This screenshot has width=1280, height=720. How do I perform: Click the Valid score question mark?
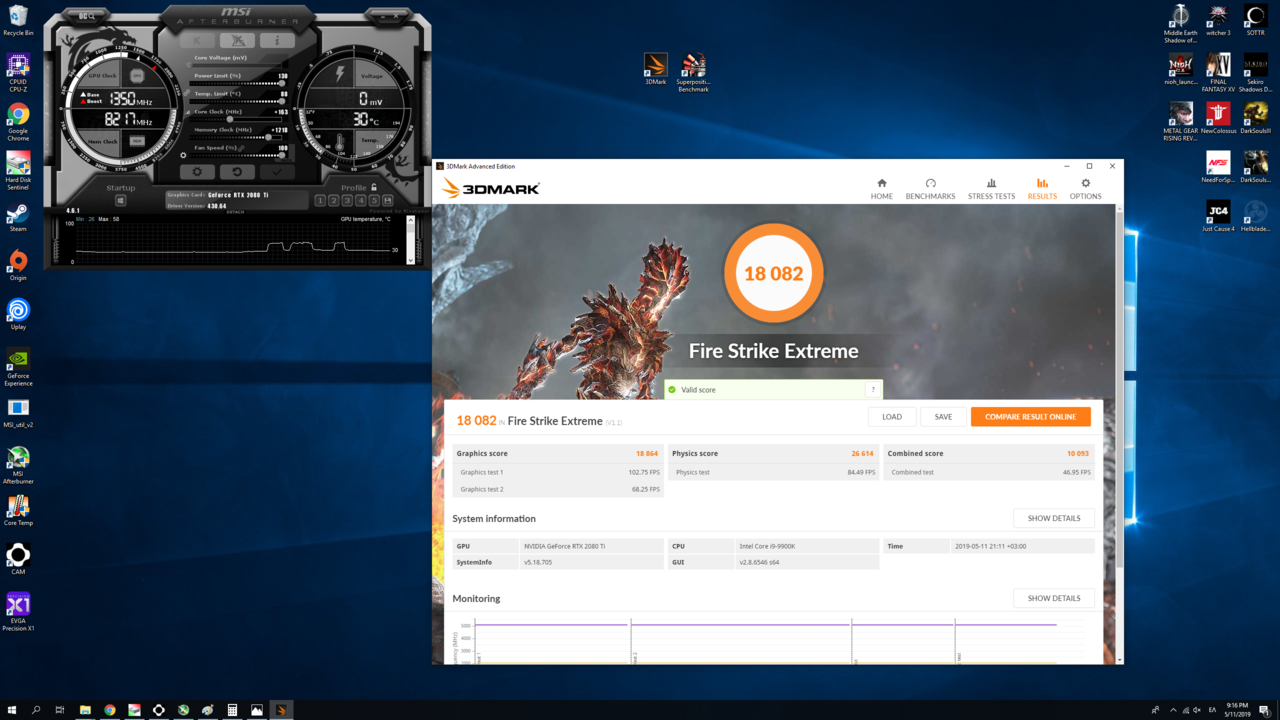[x=873, y=390]
